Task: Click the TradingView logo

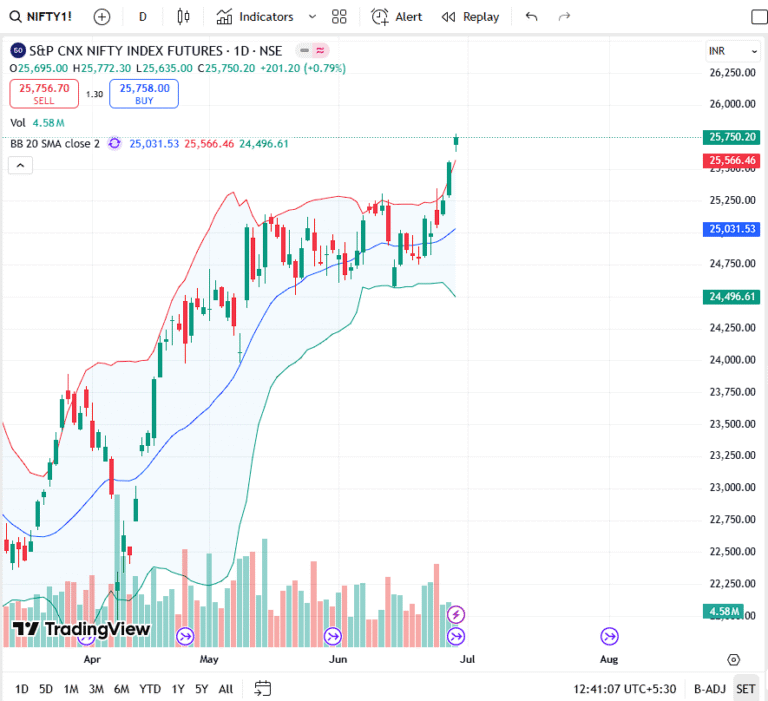Action: (81, 628)
